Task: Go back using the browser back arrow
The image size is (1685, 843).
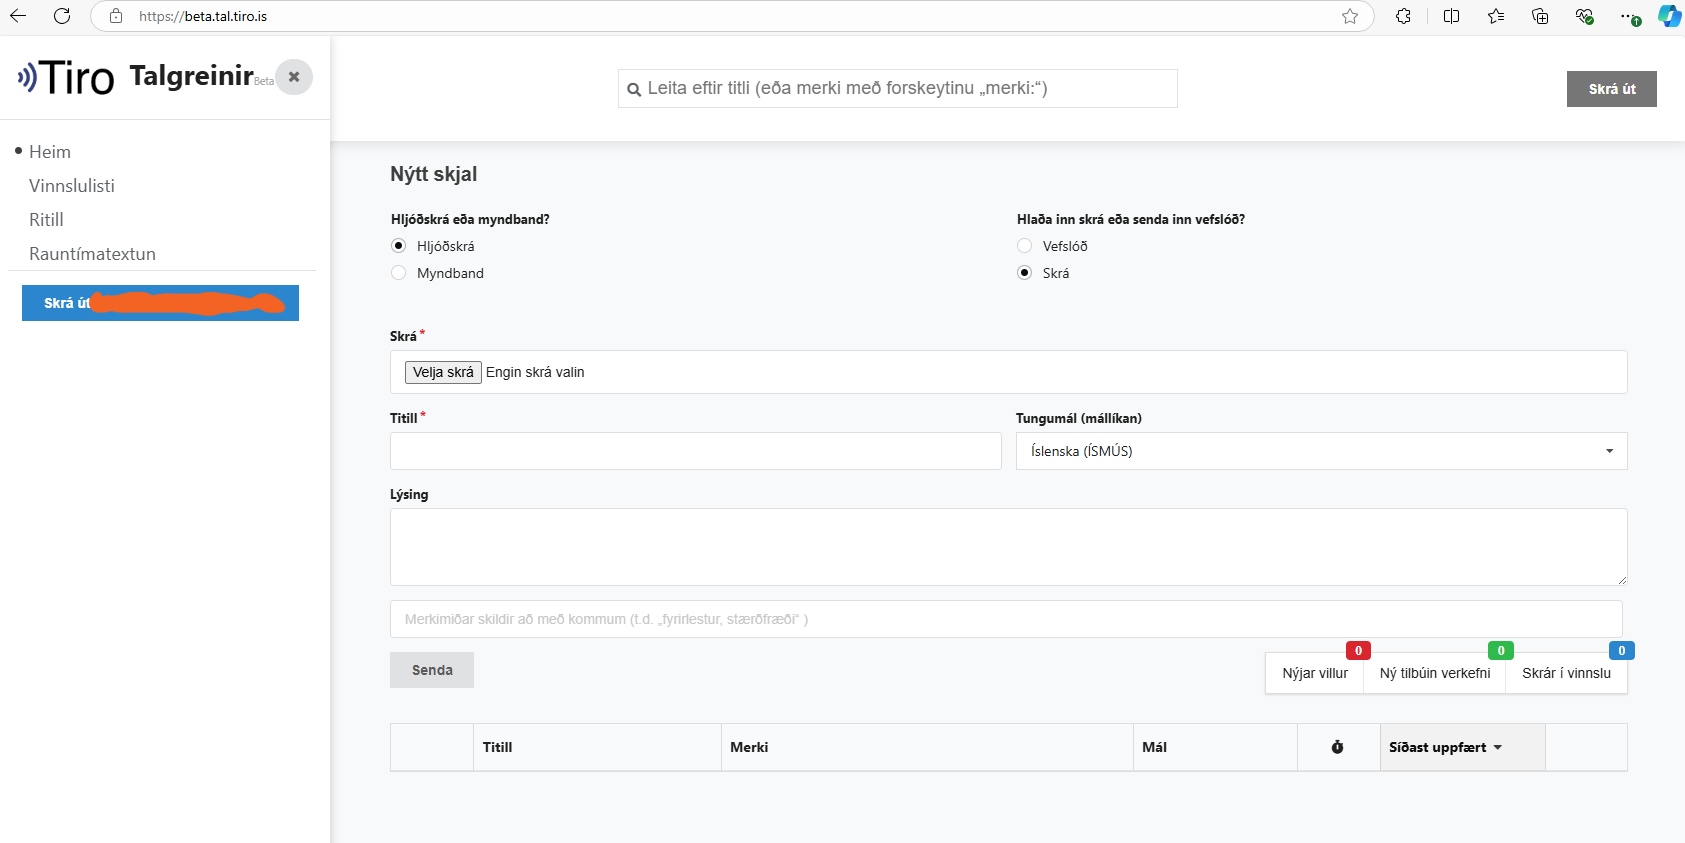Action: pyautogui.click(x=18, y=16)
